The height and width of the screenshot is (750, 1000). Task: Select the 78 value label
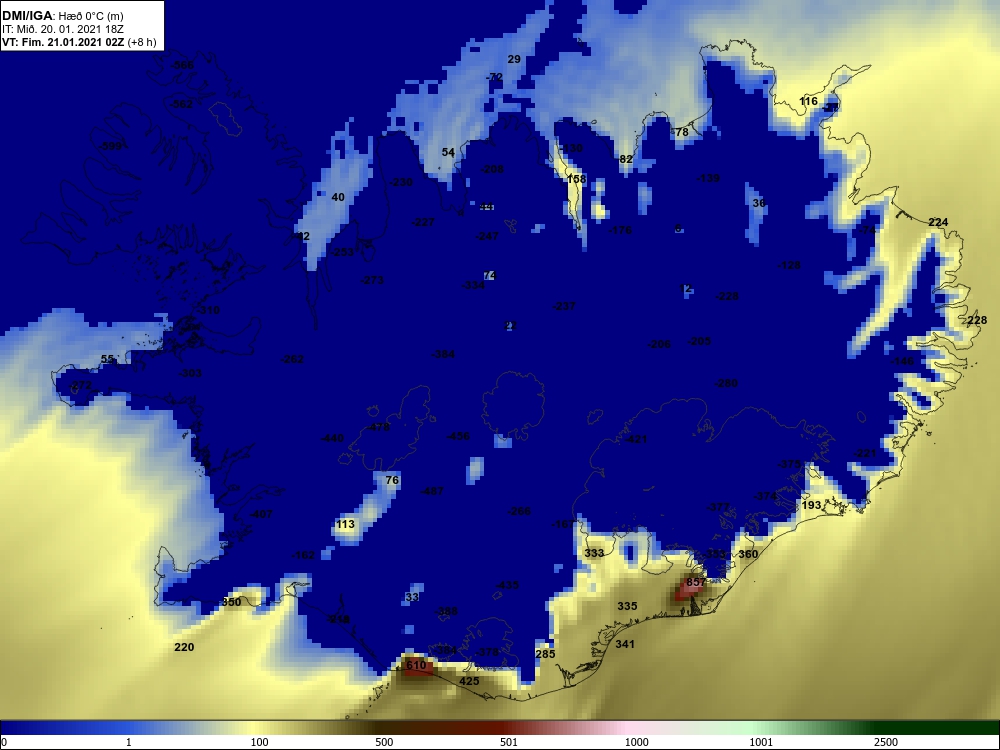[x=682, y=132]
